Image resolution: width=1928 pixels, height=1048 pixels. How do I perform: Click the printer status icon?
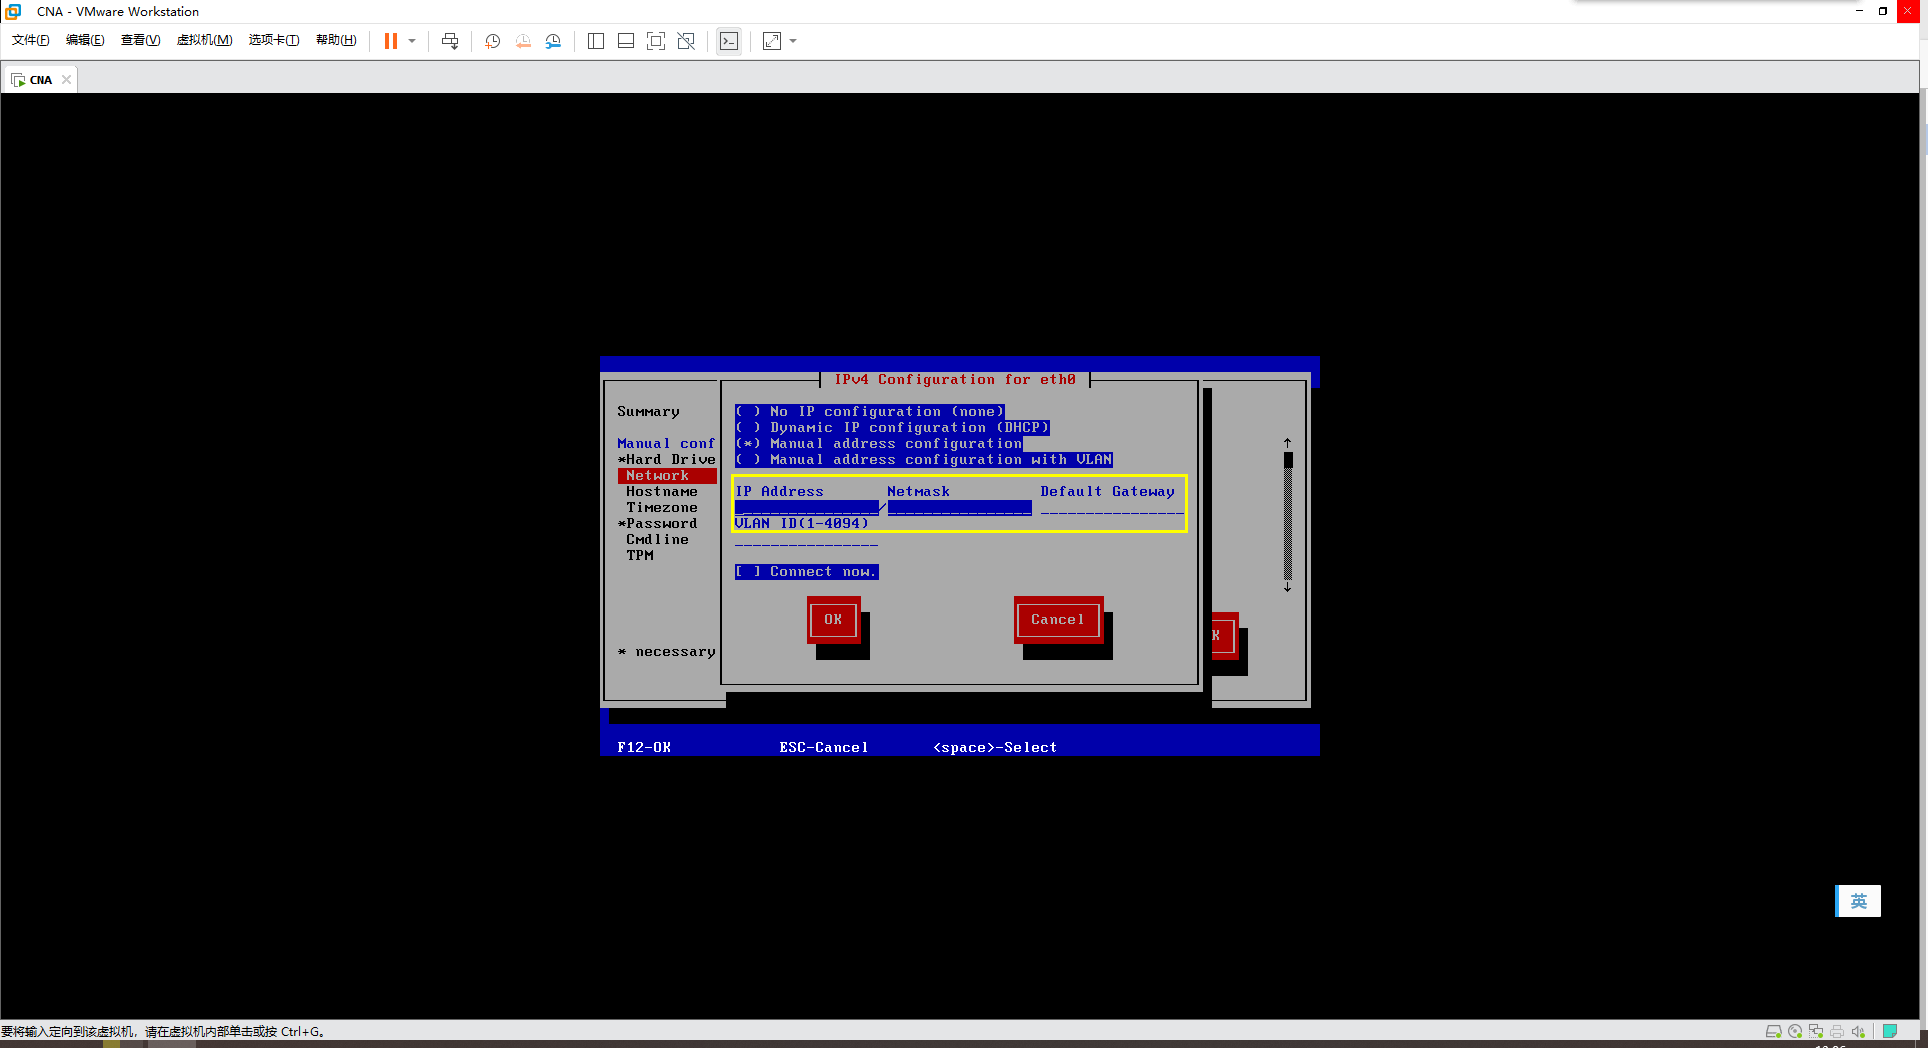tap(1837, 1031)
